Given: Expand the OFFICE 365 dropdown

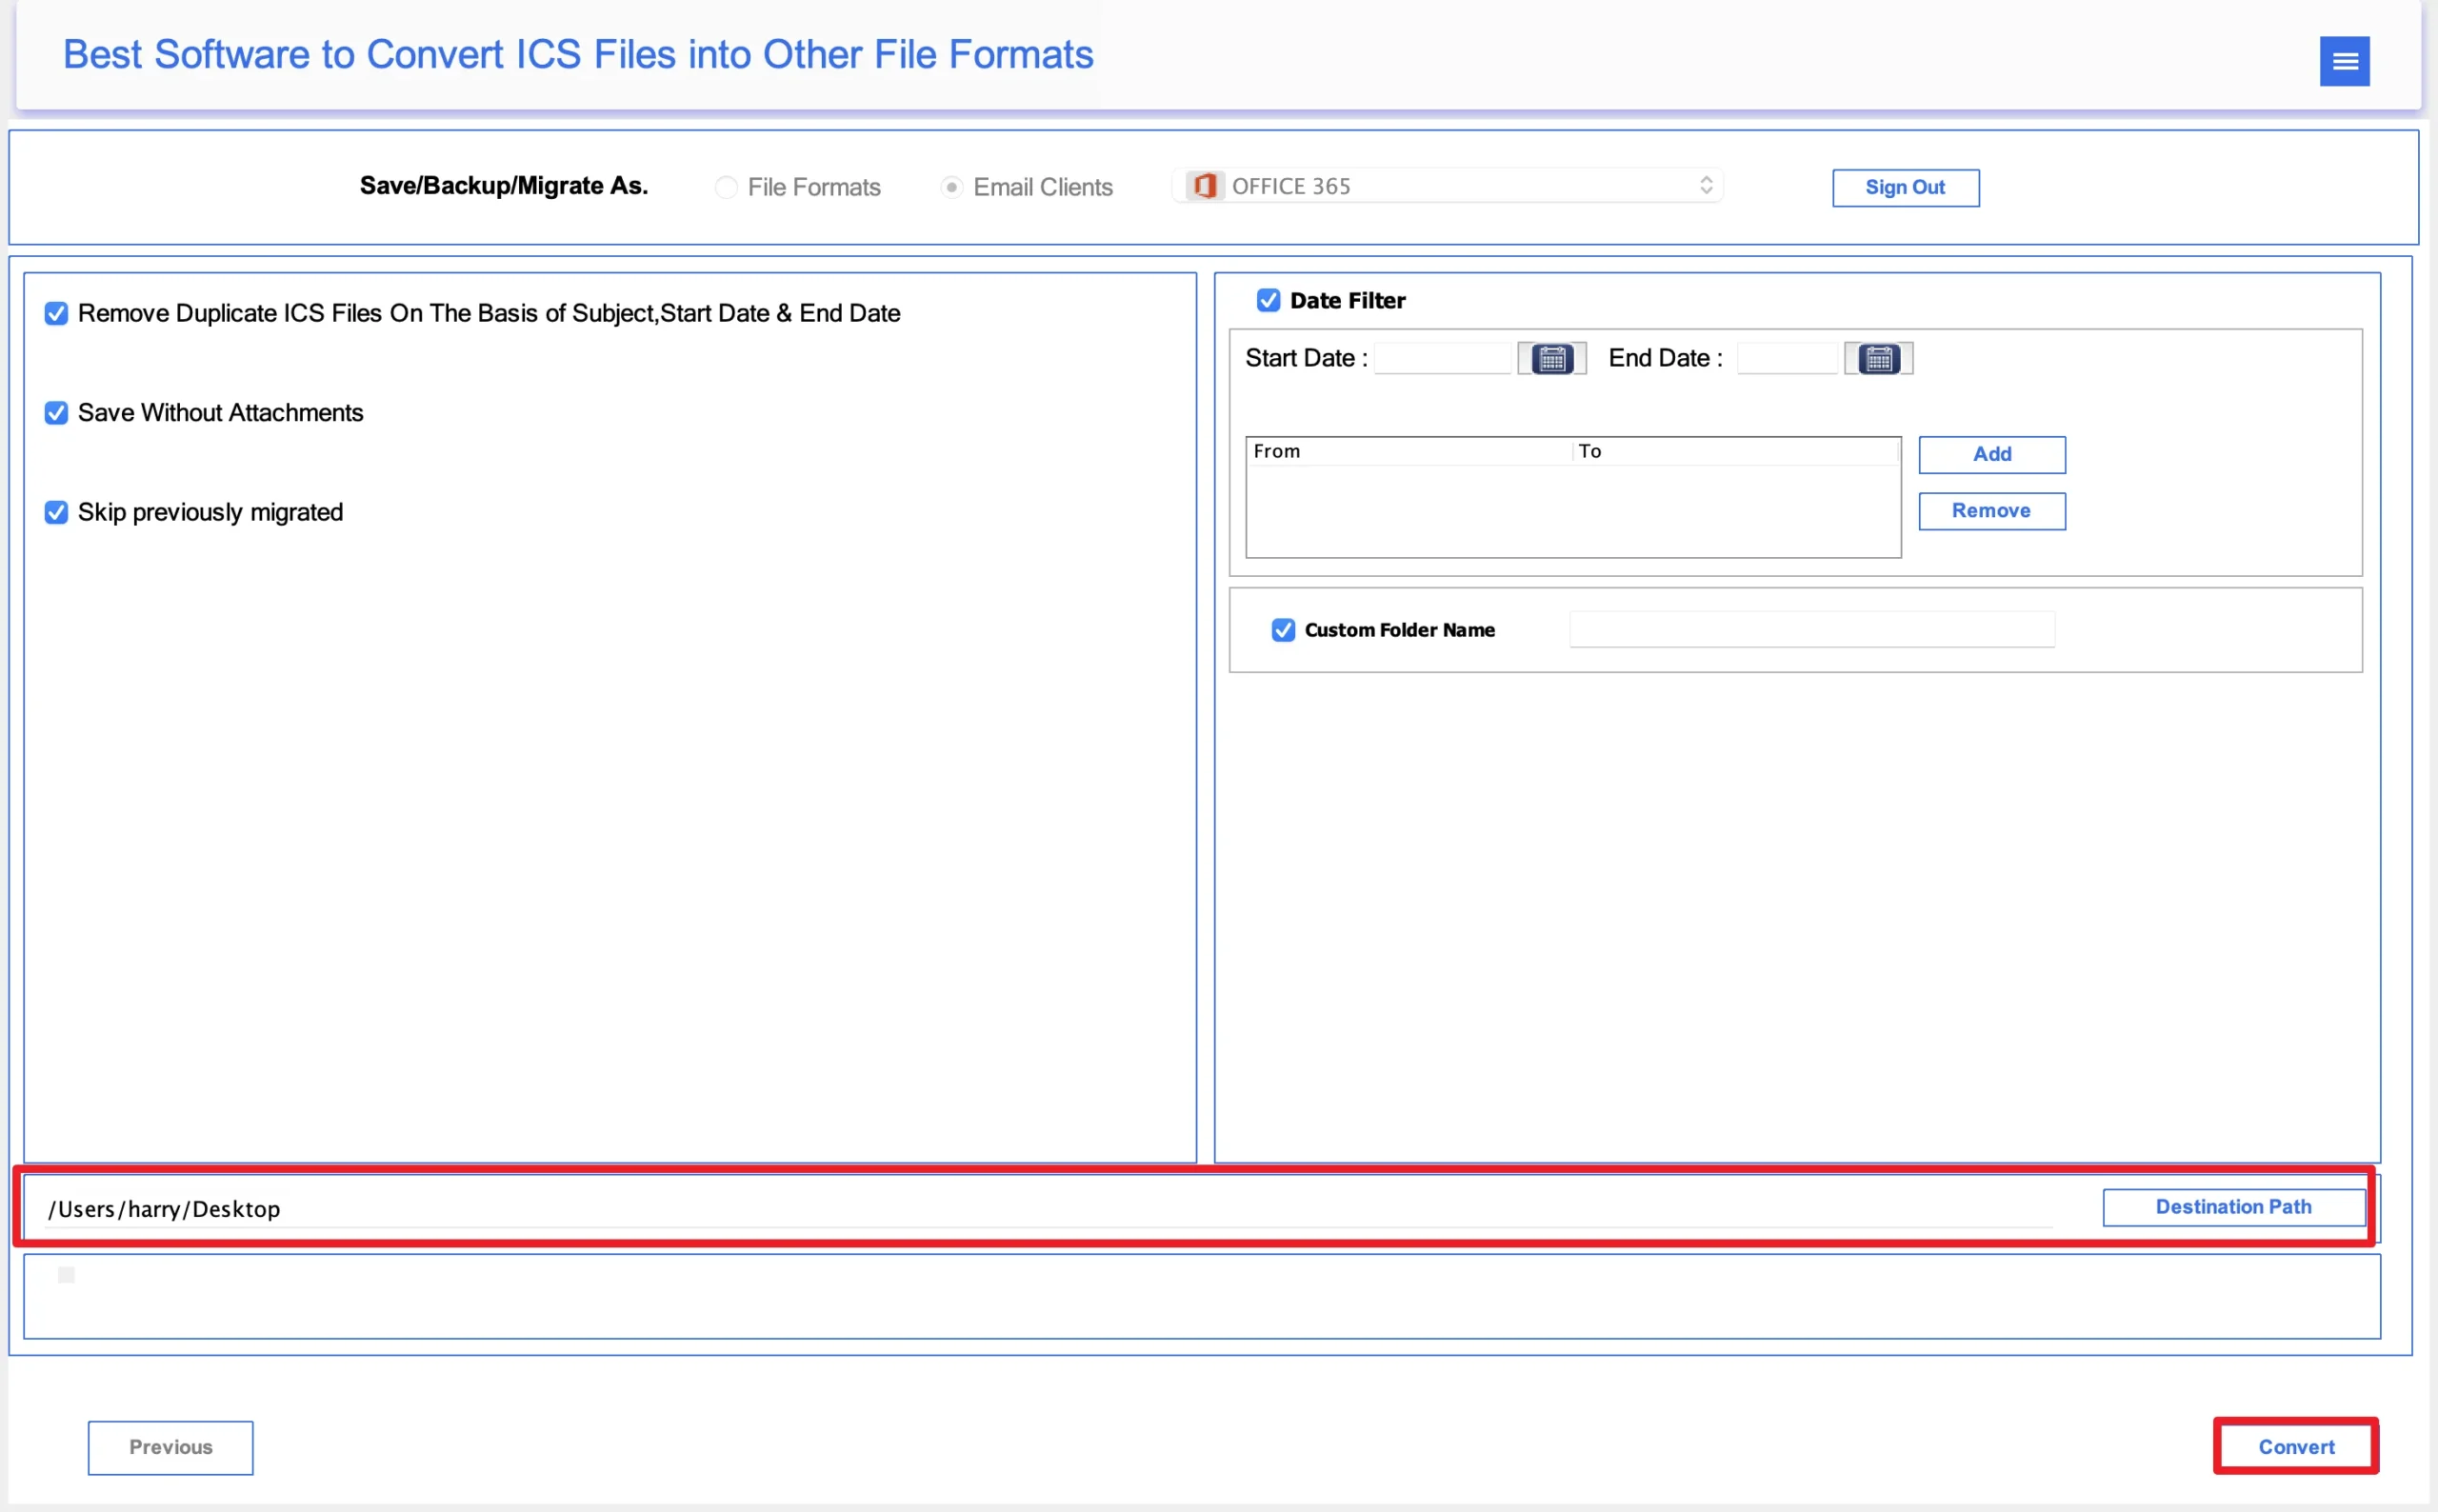Looking at the screenshot, I should [x=1447, y=186].
